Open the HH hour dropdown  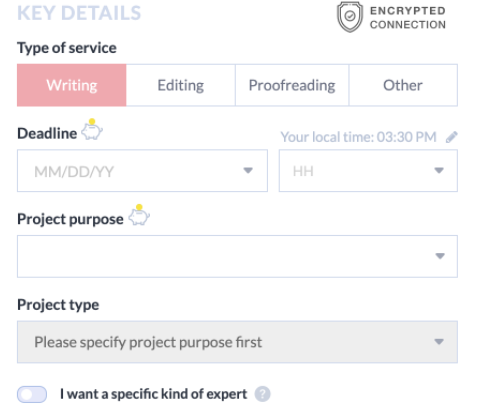pyautogui.click(x=368, y=171)
